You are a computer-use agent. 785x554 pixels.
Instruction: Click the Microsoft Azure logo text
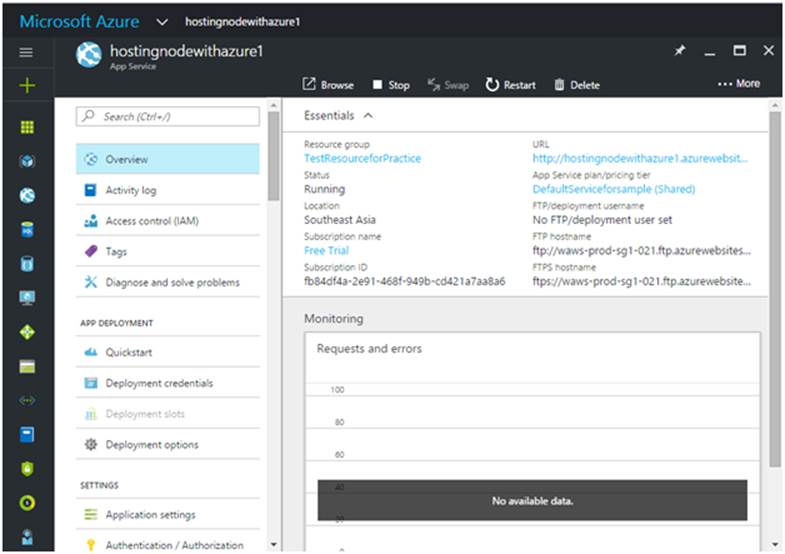tap(80, 22)
